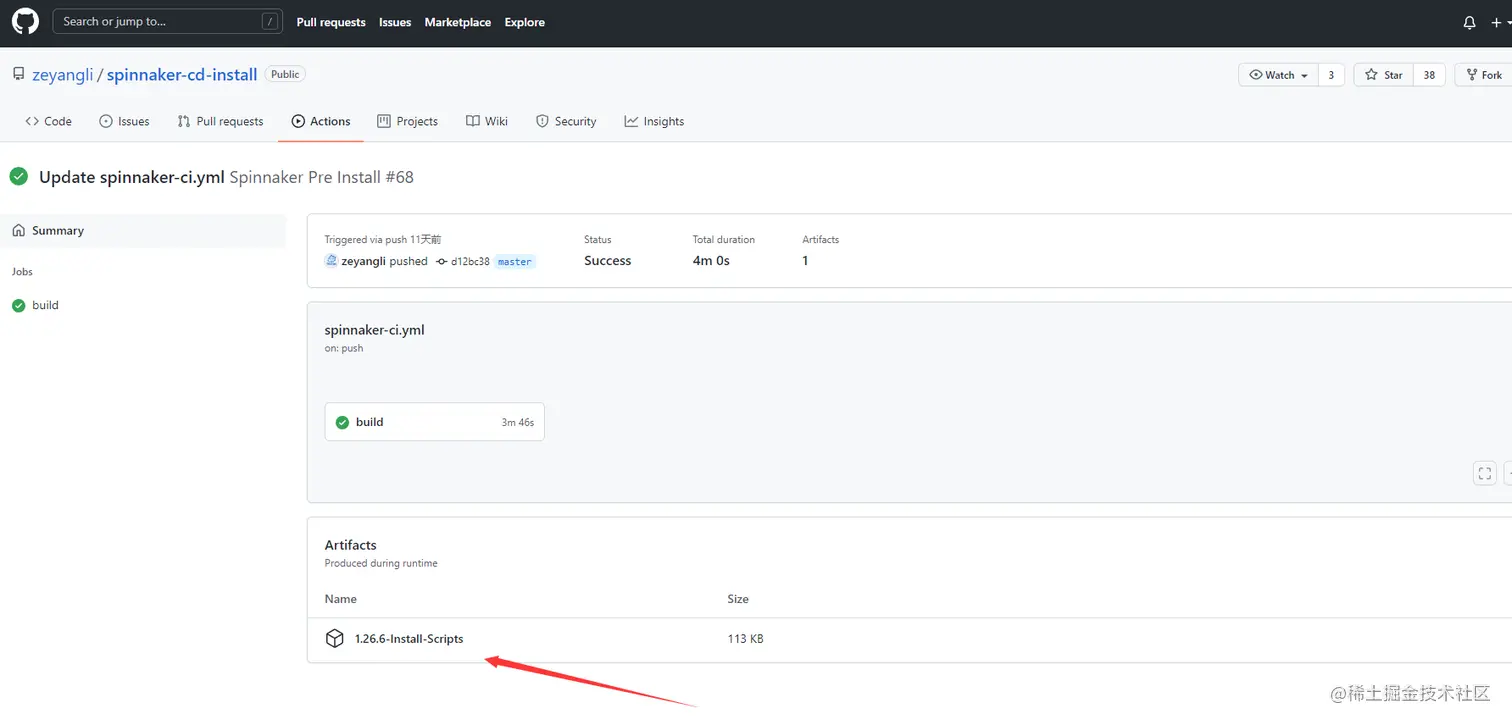Click the commit icon beside d12bc38
The height and width of the screenshot is (725, 1512).
(x=442, y=261)
